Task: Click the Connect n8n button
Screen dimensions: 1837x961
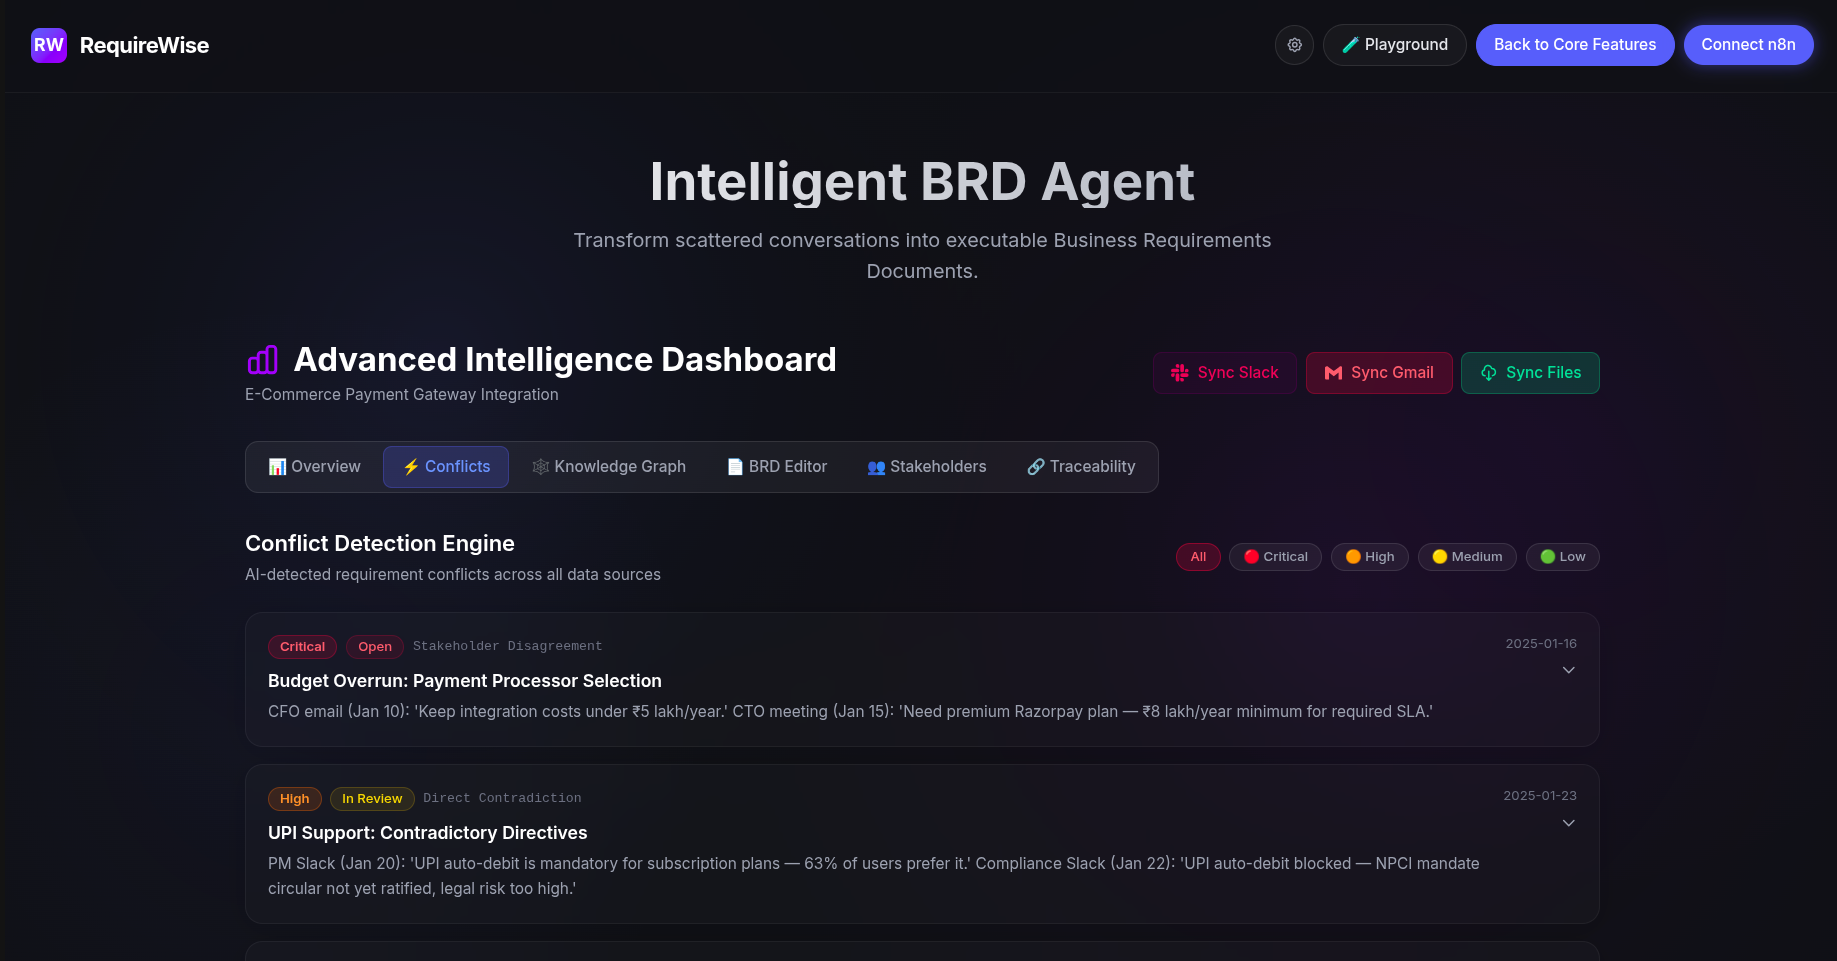Action: 1748,45
